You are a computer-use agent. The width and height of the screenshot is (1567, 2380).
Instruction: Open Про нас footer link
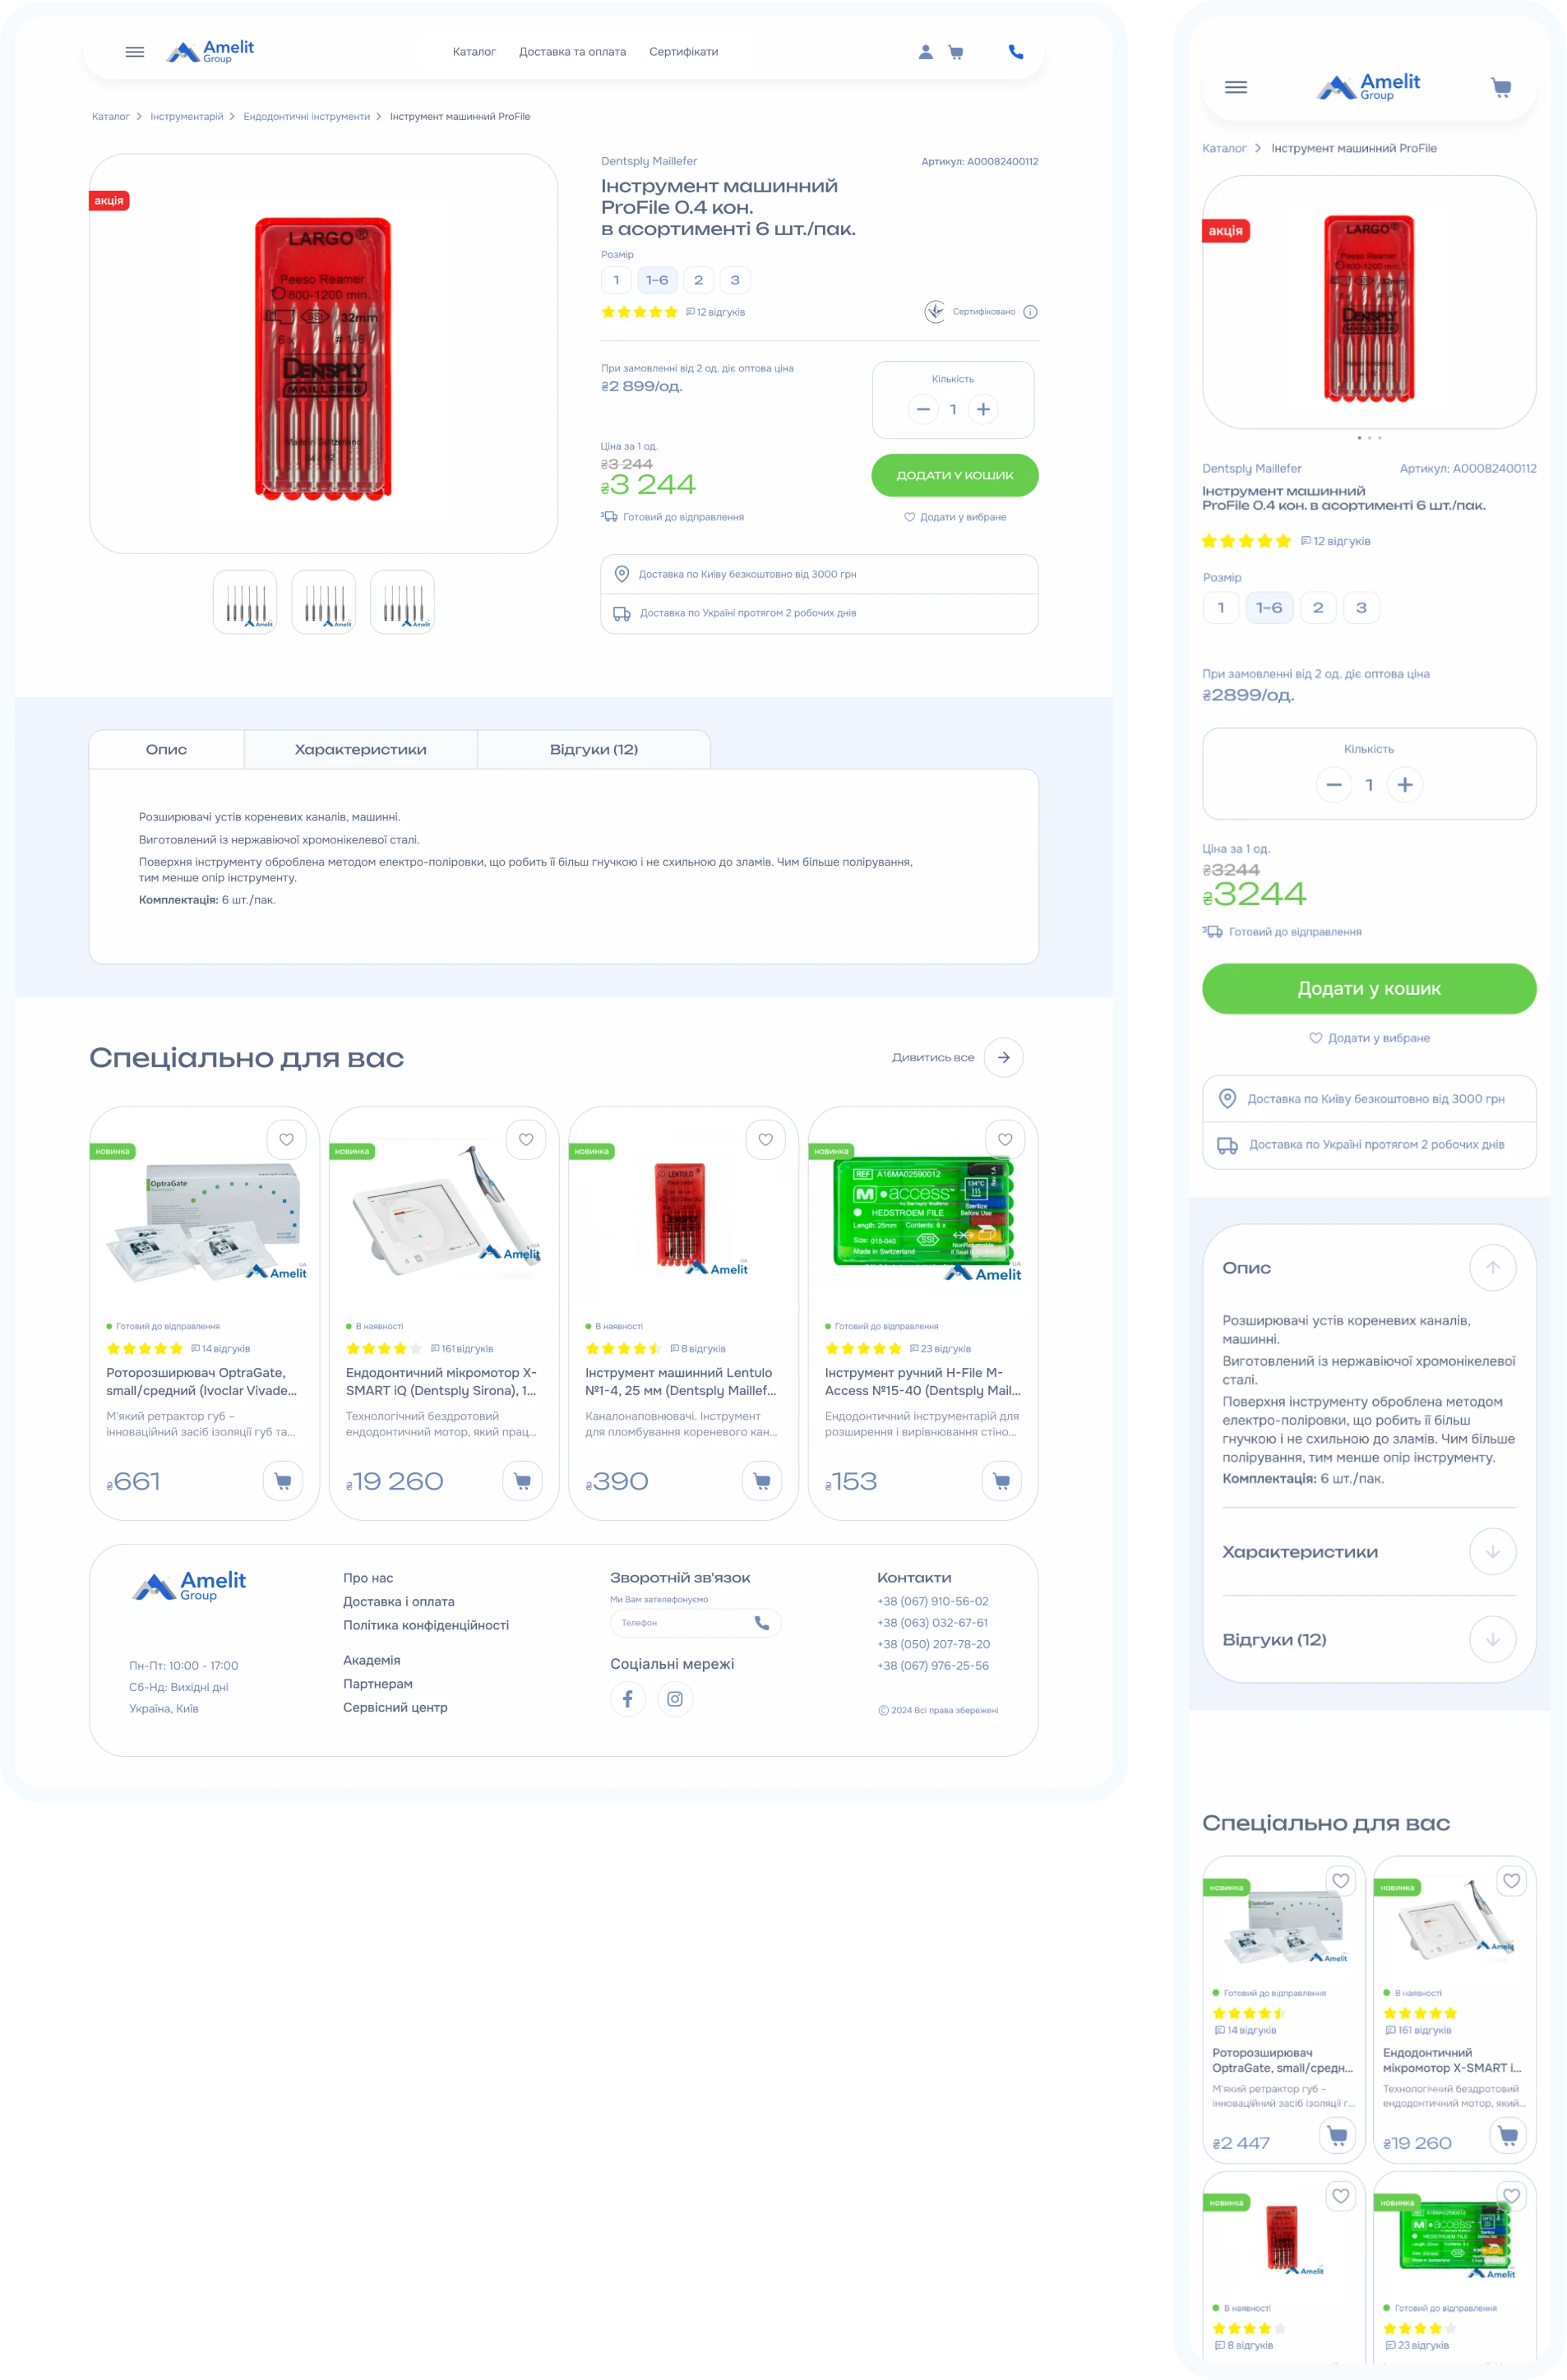tap(368, 1578)
